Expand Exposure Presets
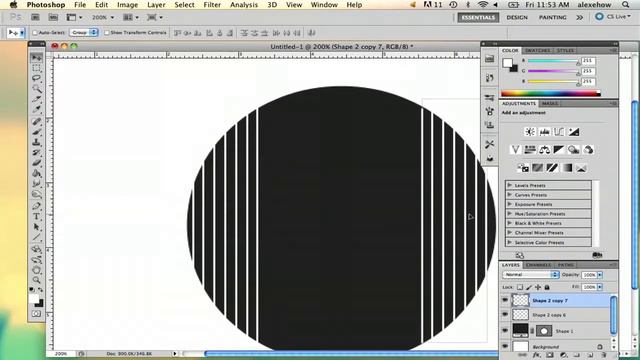Screen dimensions: 640x360 (510, 204)
